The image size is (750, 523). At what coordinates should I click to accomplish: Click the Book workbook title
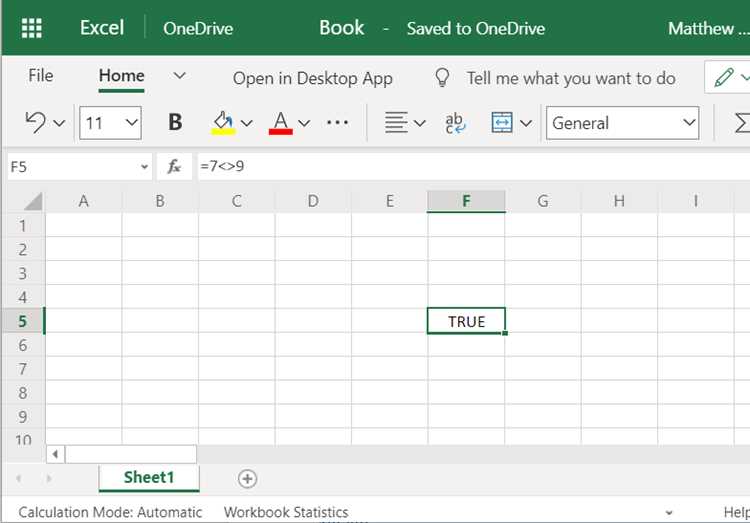(342, 28)
